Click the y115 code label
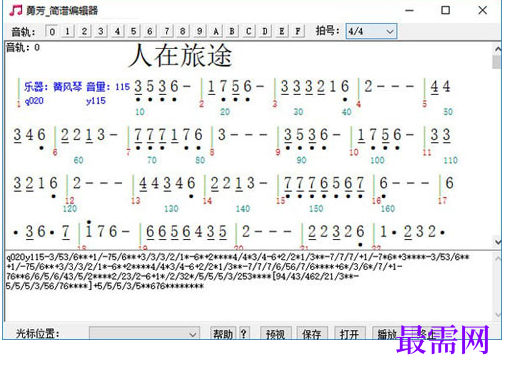This screenshot has width=508, height=371. pos(96,100)
